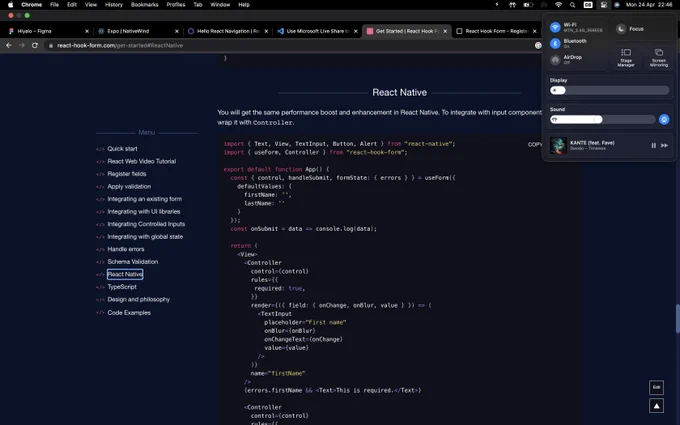The image size is (680, 425).
Task: Open the File menu
Action: 54,5
